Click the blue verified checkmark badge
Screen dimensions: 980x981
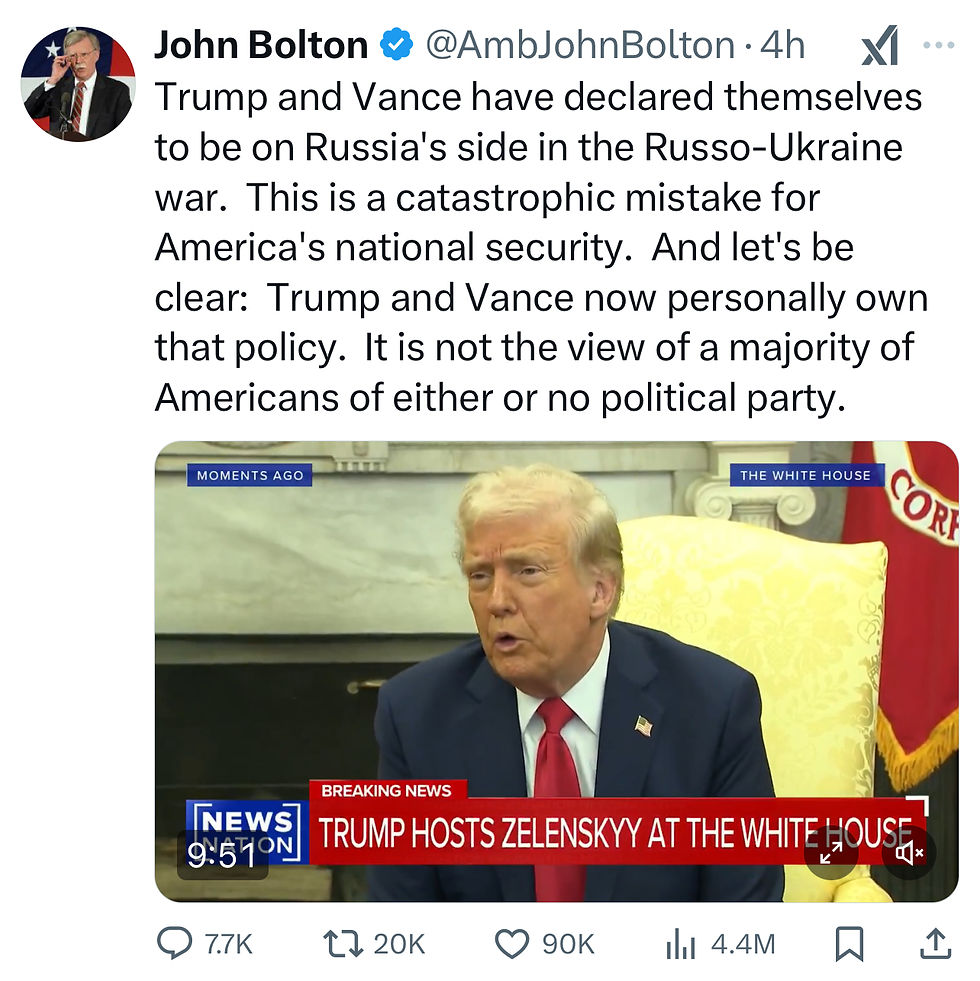pos(397,45)
